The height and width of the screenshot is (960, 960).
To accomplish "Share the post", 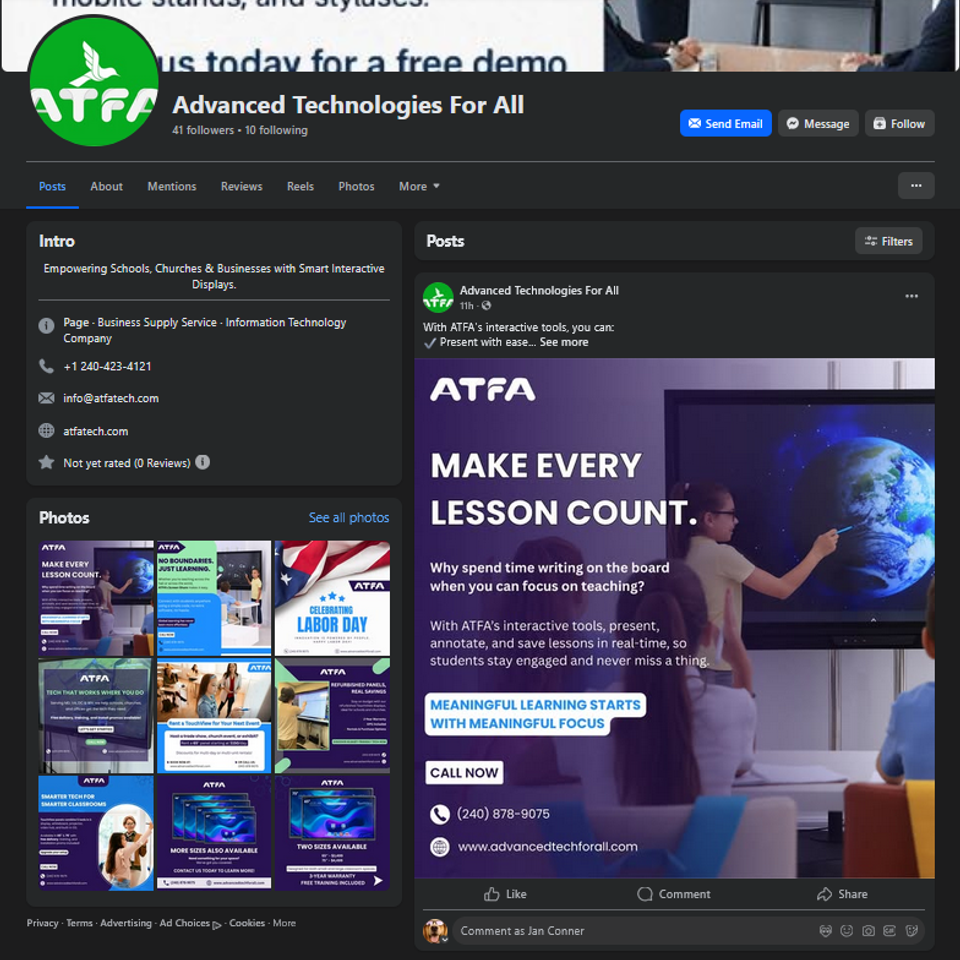I will click(x=842, y=894).
